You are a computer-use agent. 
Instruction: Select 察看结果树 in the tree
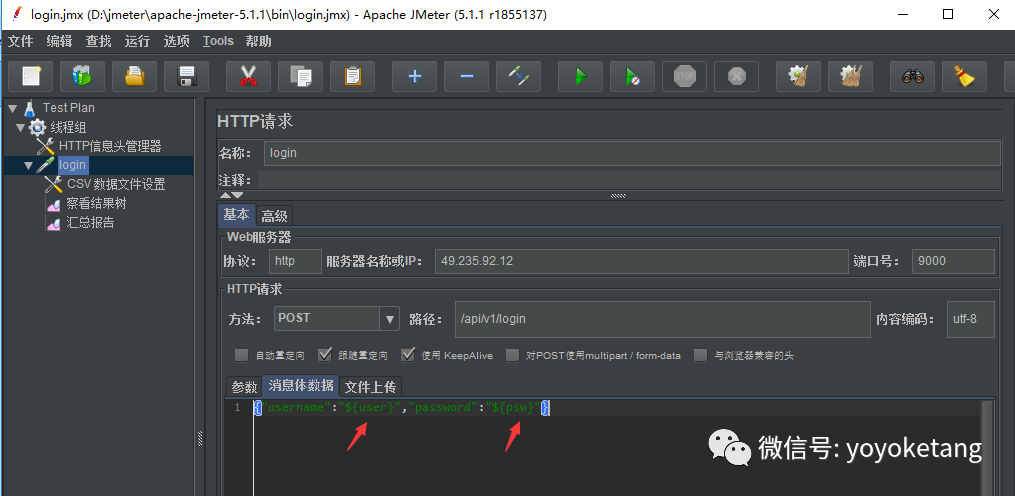click(96, 204)
